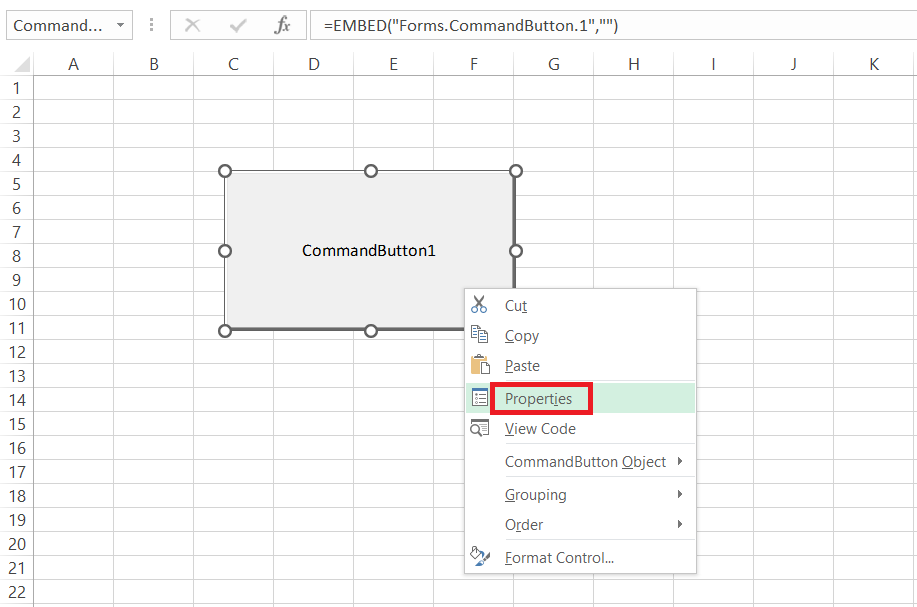The width and height of the screenshot is (917, 607).
Task: Select Properties from the context menu
Action: 539,399
